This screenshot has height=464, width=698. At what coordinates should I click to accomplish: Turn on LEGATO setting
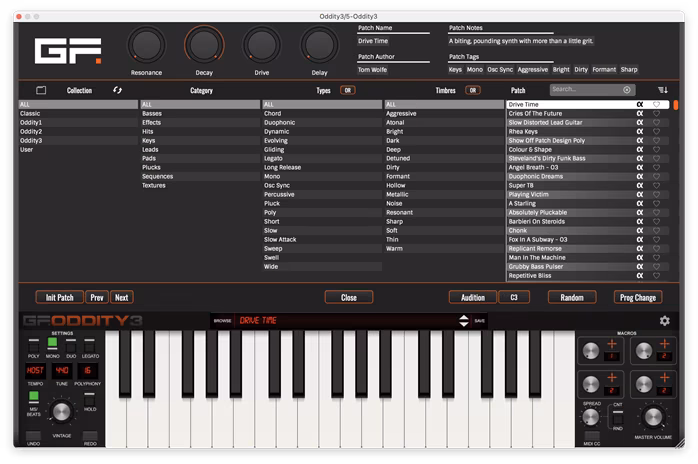point(90,343)
